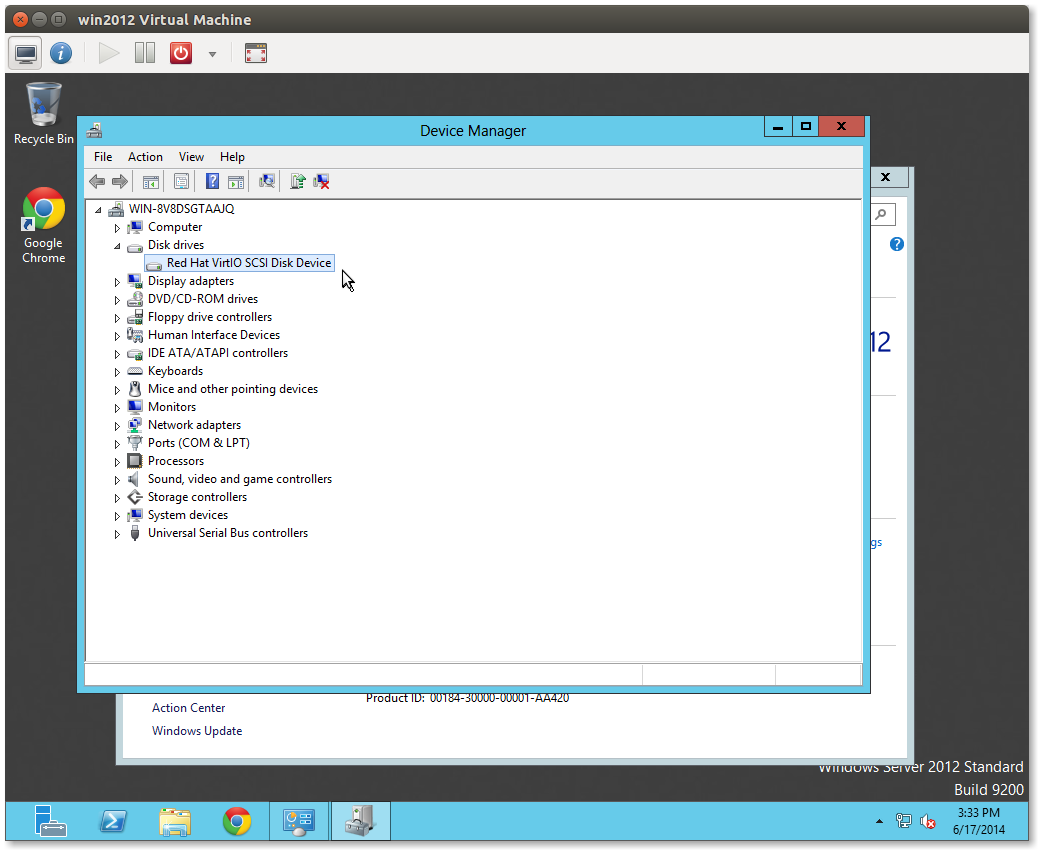Viewport: 1038px width, 850px height.
Task: Expand the Floppy drive controllers arrow
Action: 117,318
